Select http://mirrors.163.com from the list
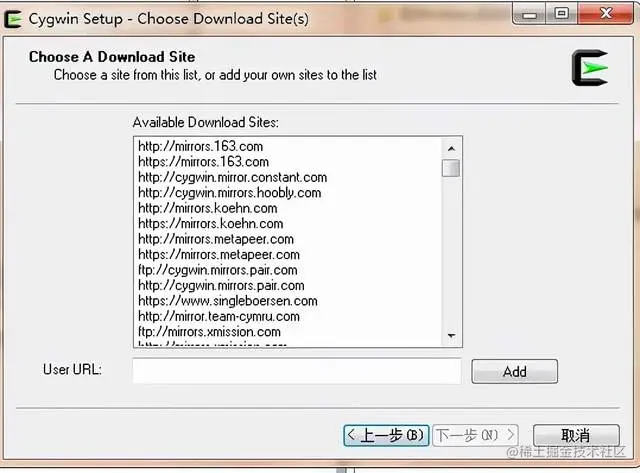The width and height of the screenshot is (640, 473). click(200, 146)
